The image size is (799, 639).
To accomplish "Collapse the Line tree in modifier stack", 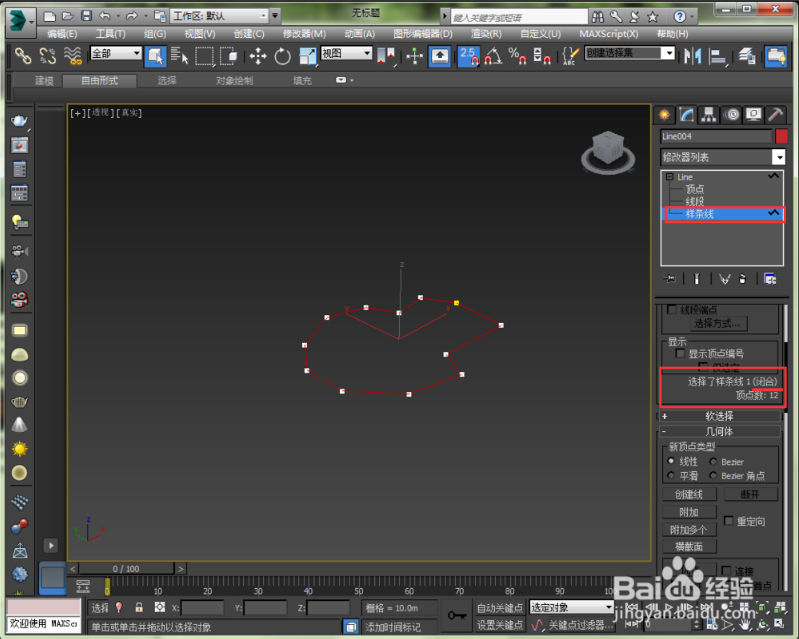I will pyautogui.click(x=670, y=177).
